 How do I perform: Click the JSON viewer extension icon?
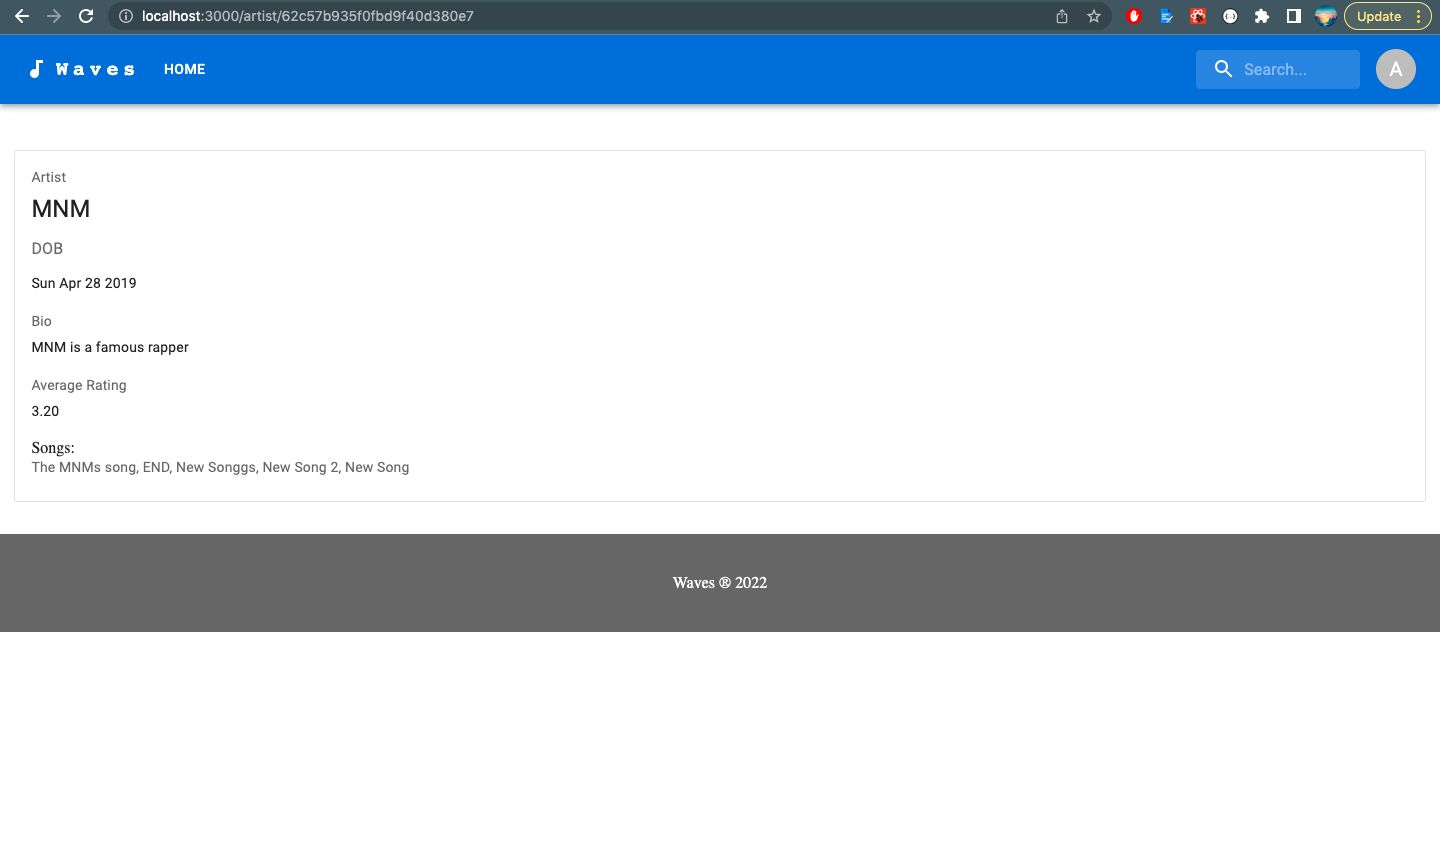[1229, 16]
